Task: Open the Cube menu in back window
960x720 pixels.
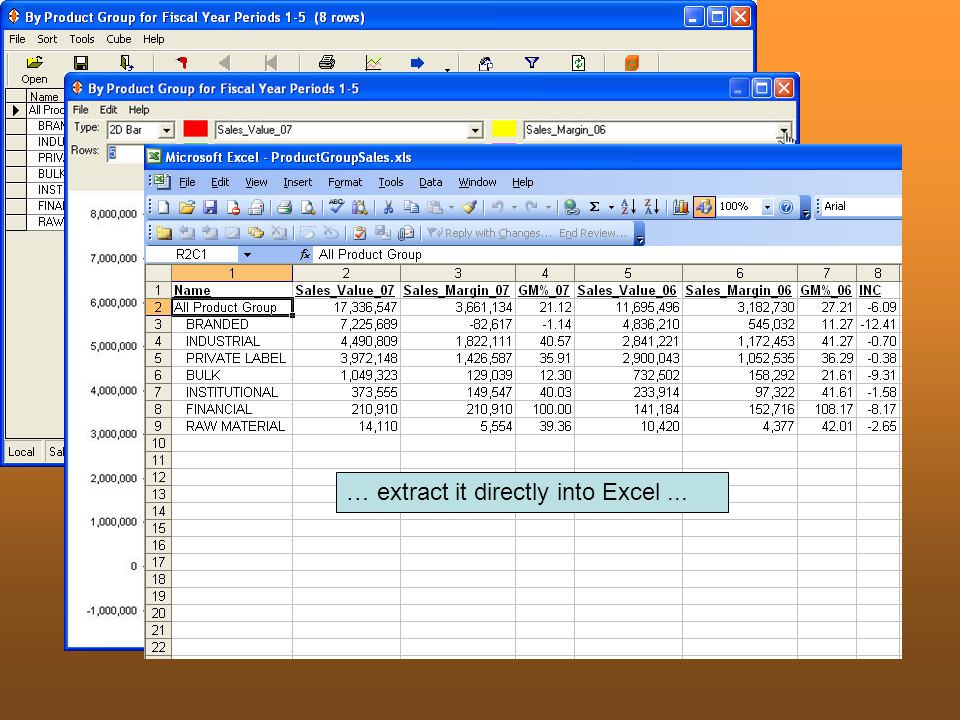Action: click(x=119, y=39)
